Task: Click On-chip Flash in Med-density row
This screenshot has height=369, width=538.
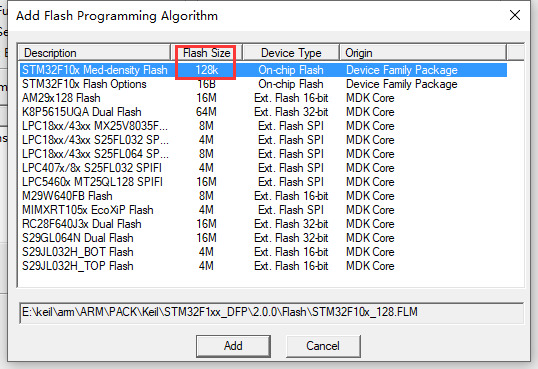Action: pos(291,70)
